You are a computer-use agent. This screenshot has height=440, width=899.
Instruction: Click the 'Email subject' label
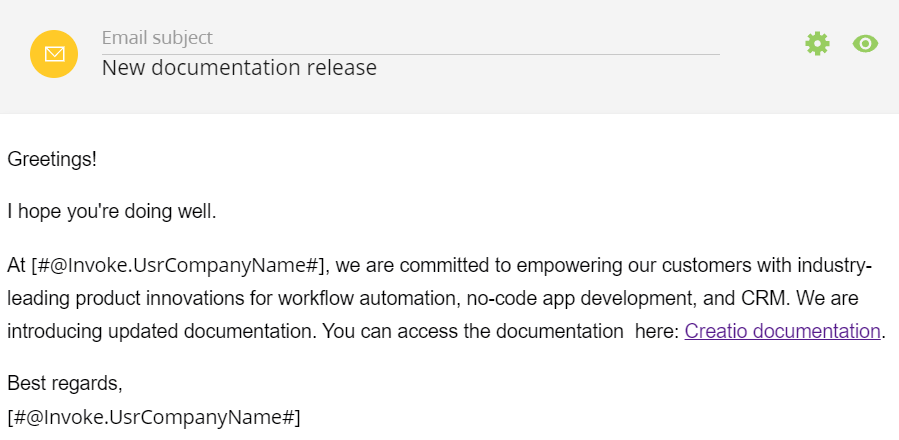click(x=157, y=38)
